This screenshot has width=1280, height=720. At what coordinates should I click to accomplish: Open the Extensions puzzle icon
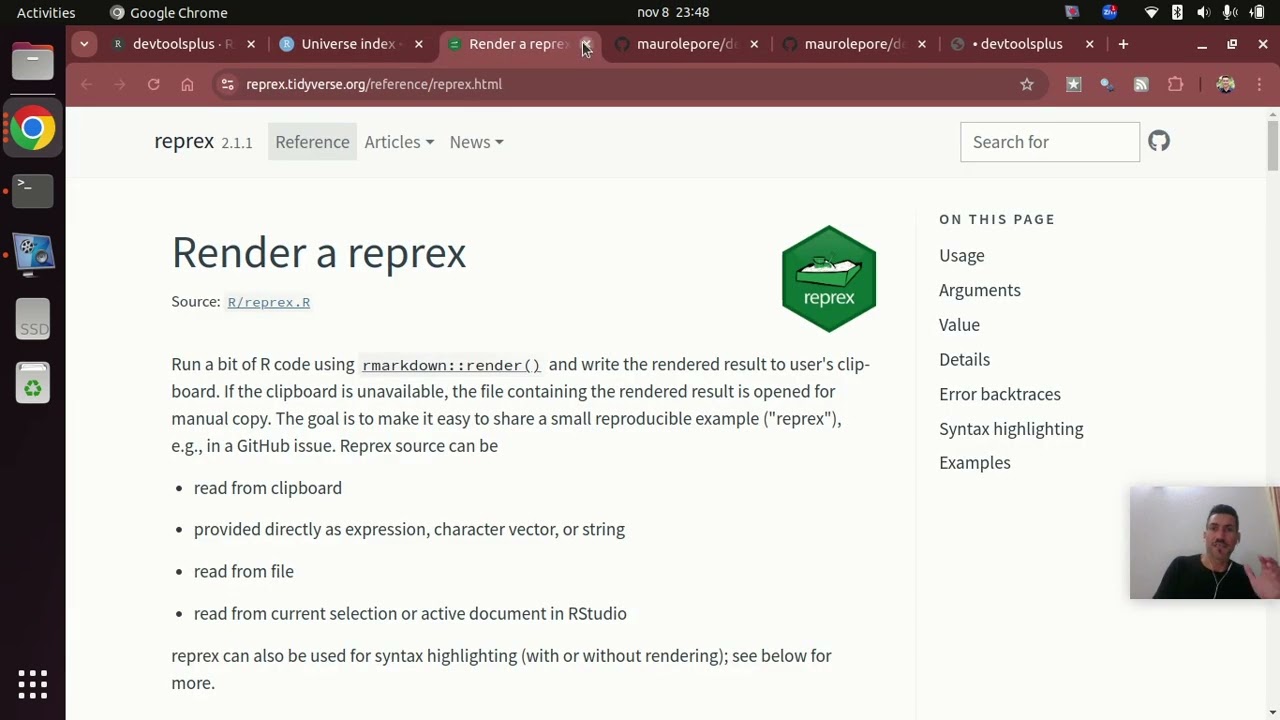[x=1175, y=84]
